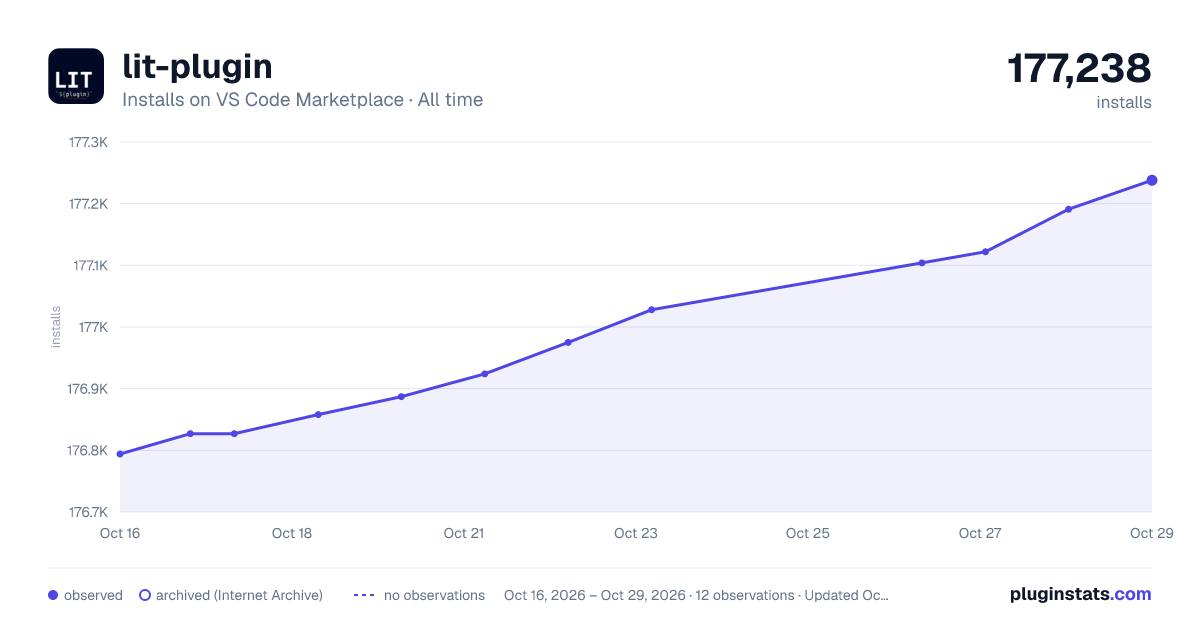Click the 176.8K y-axis label

pyautogui.click(x=88, y=451)
